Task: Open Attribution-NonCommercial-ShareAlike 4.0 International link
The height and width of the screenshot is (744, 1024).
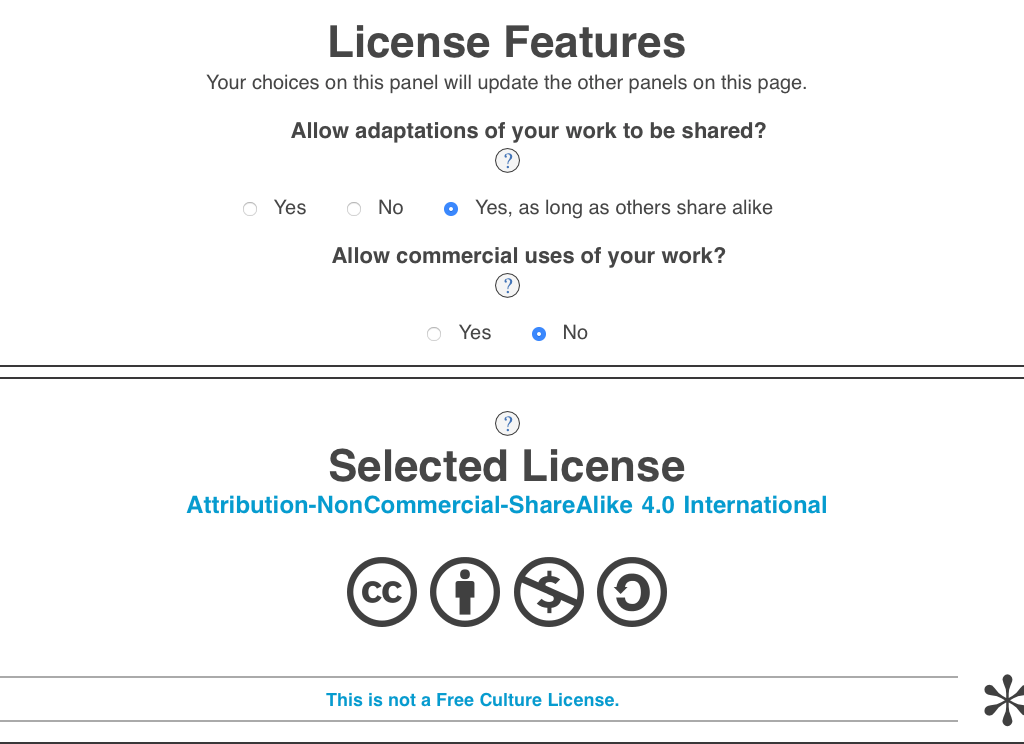Action: tap(507, 505)
